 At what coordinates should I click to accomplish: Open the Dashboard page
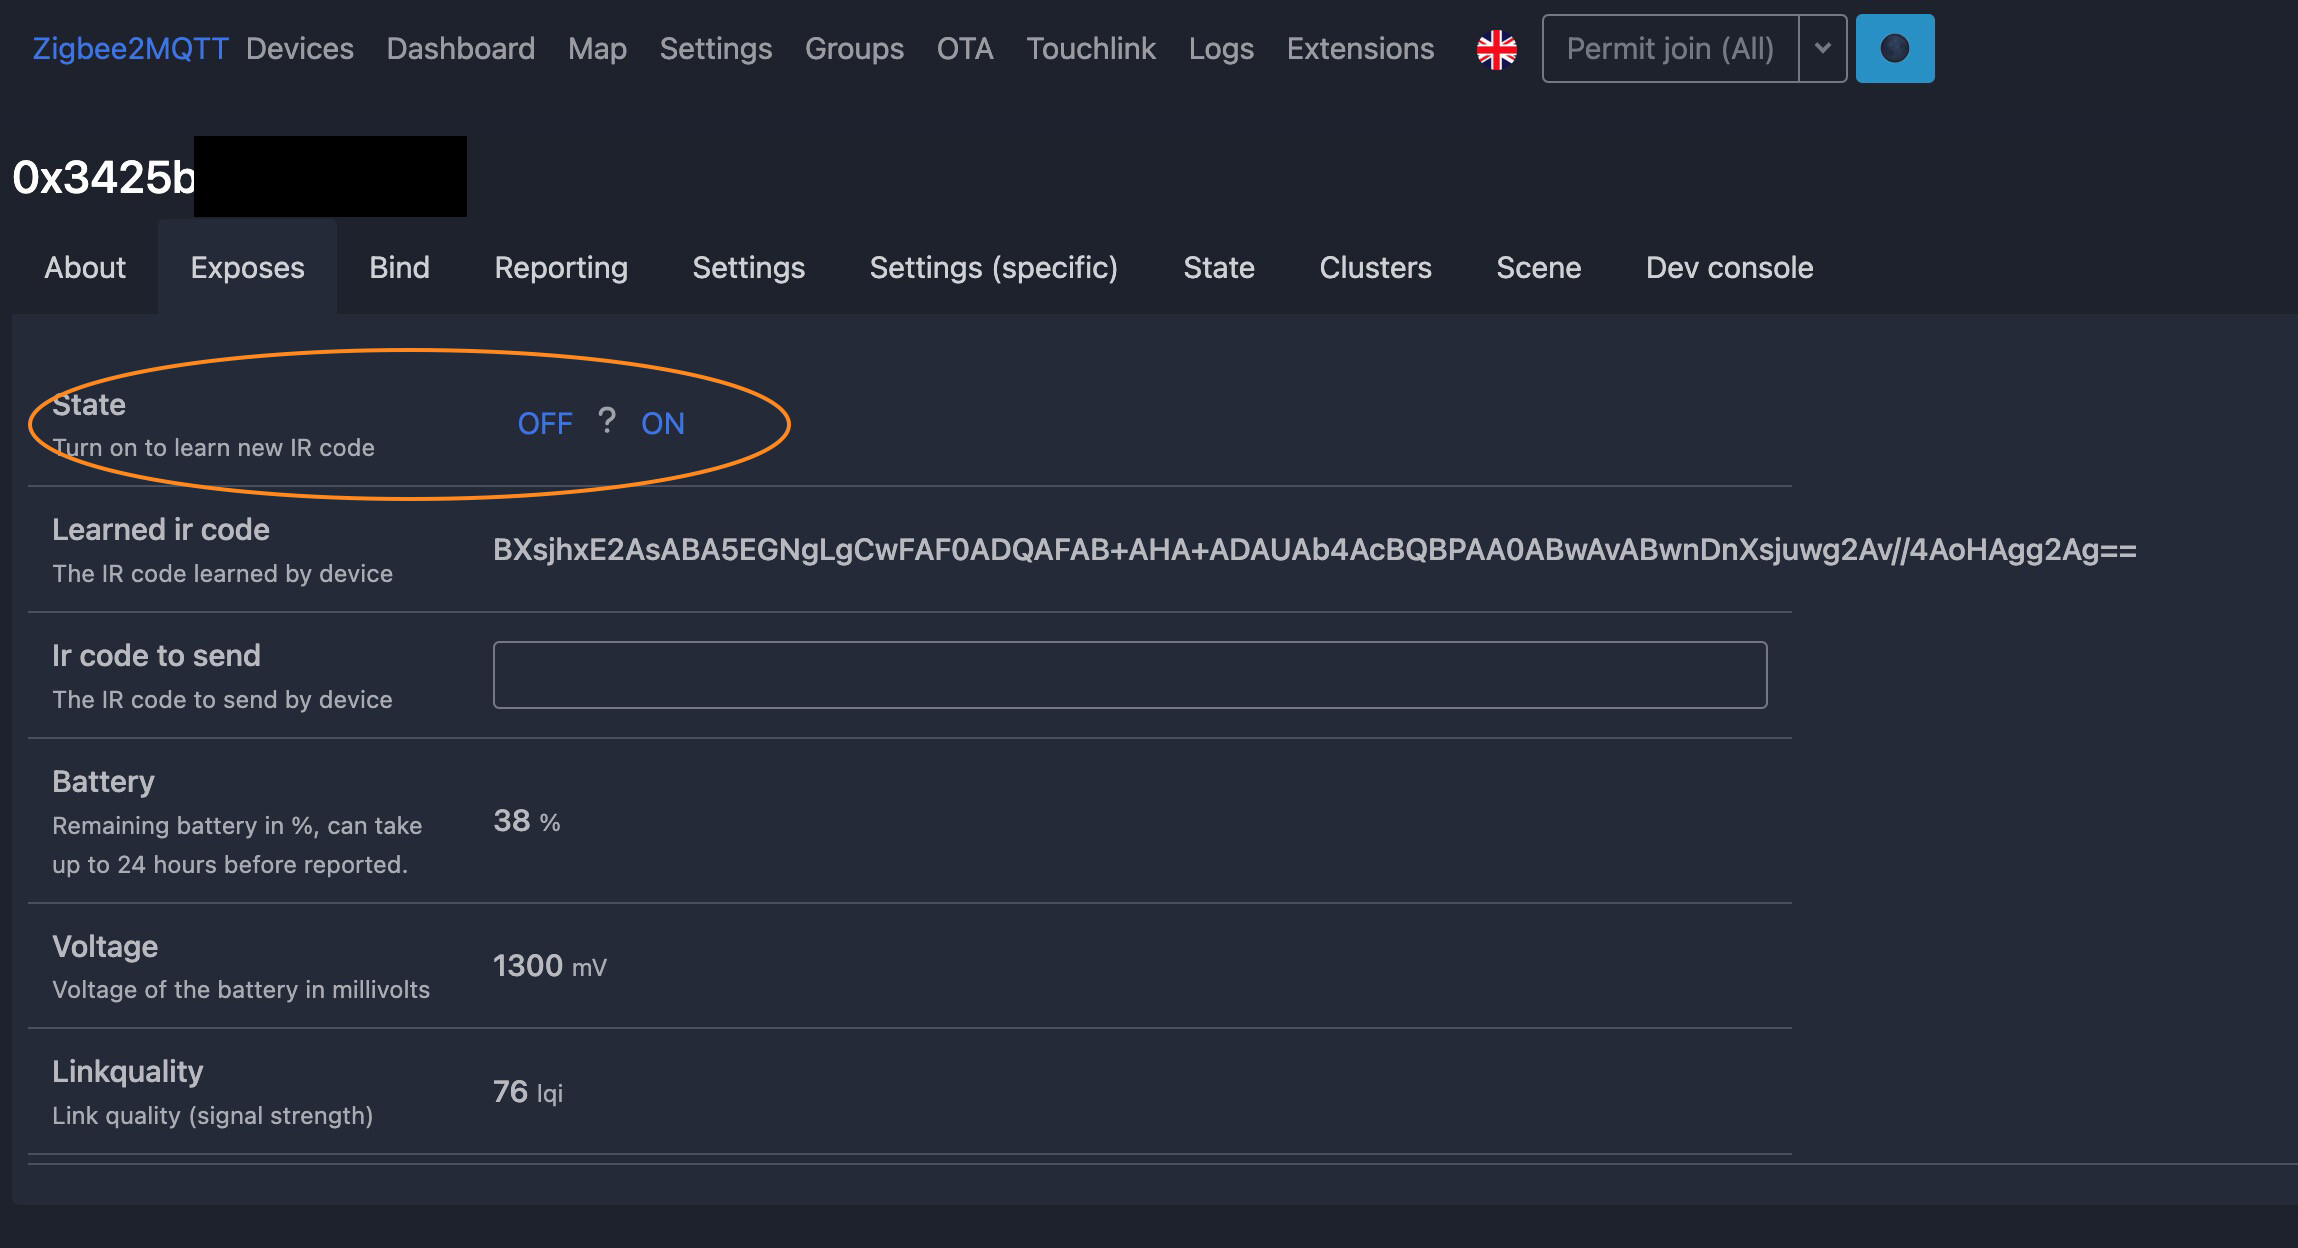coord(461,48)
